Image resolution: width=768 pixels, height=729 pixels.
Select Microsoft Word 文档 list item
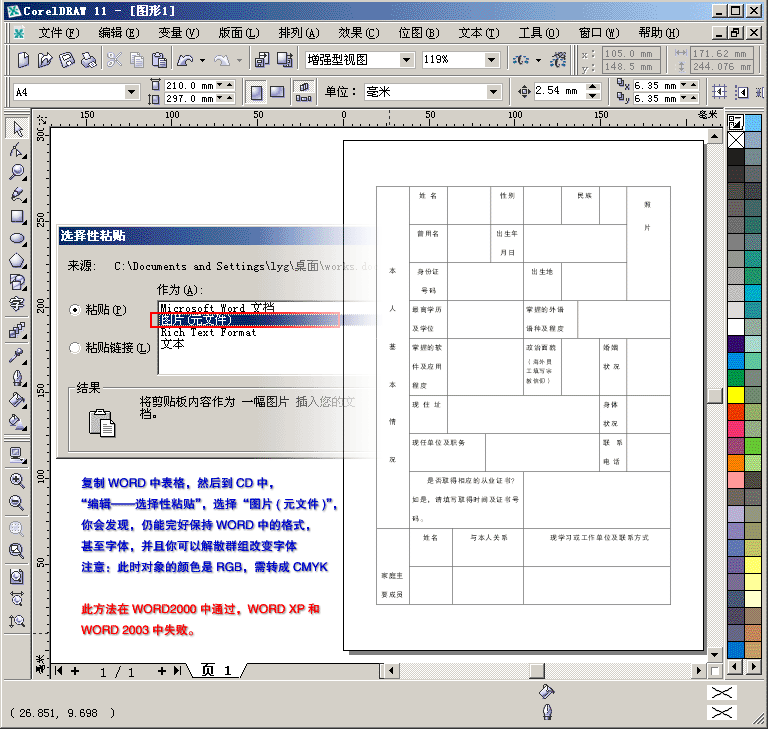(x=217, y=308)
